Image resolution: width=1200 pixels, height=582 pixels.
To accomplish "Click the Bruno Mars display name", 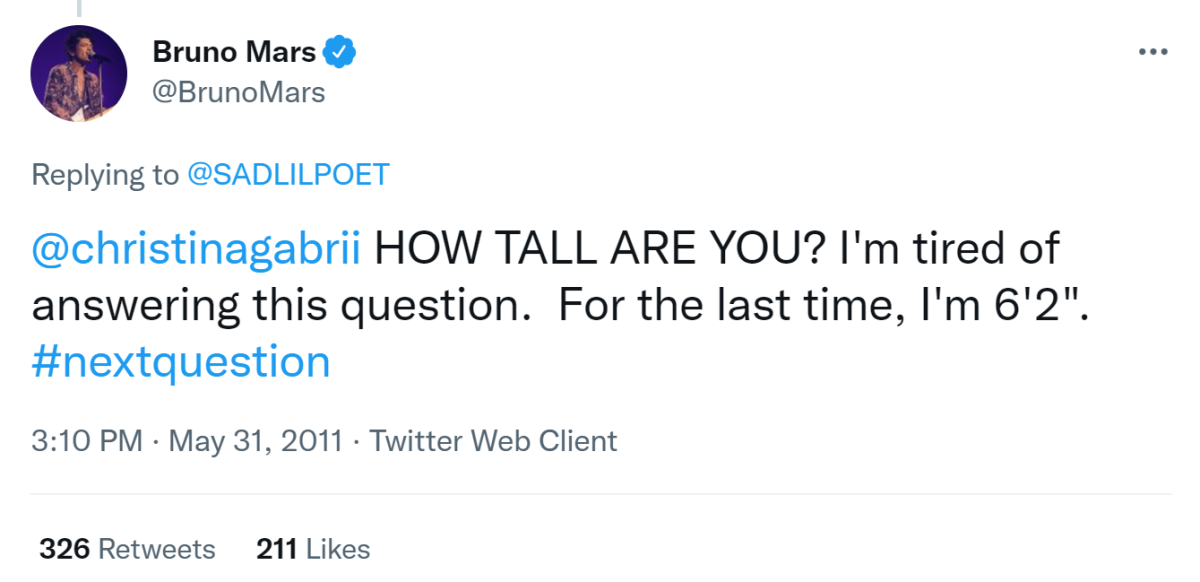I will (x=234, y=52).
